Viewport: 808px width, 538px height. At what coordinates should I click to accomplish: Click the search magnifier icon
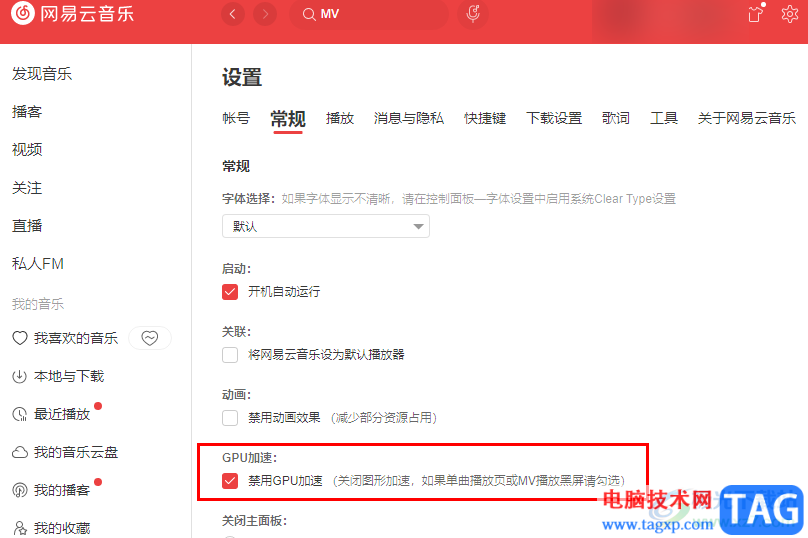309,14
